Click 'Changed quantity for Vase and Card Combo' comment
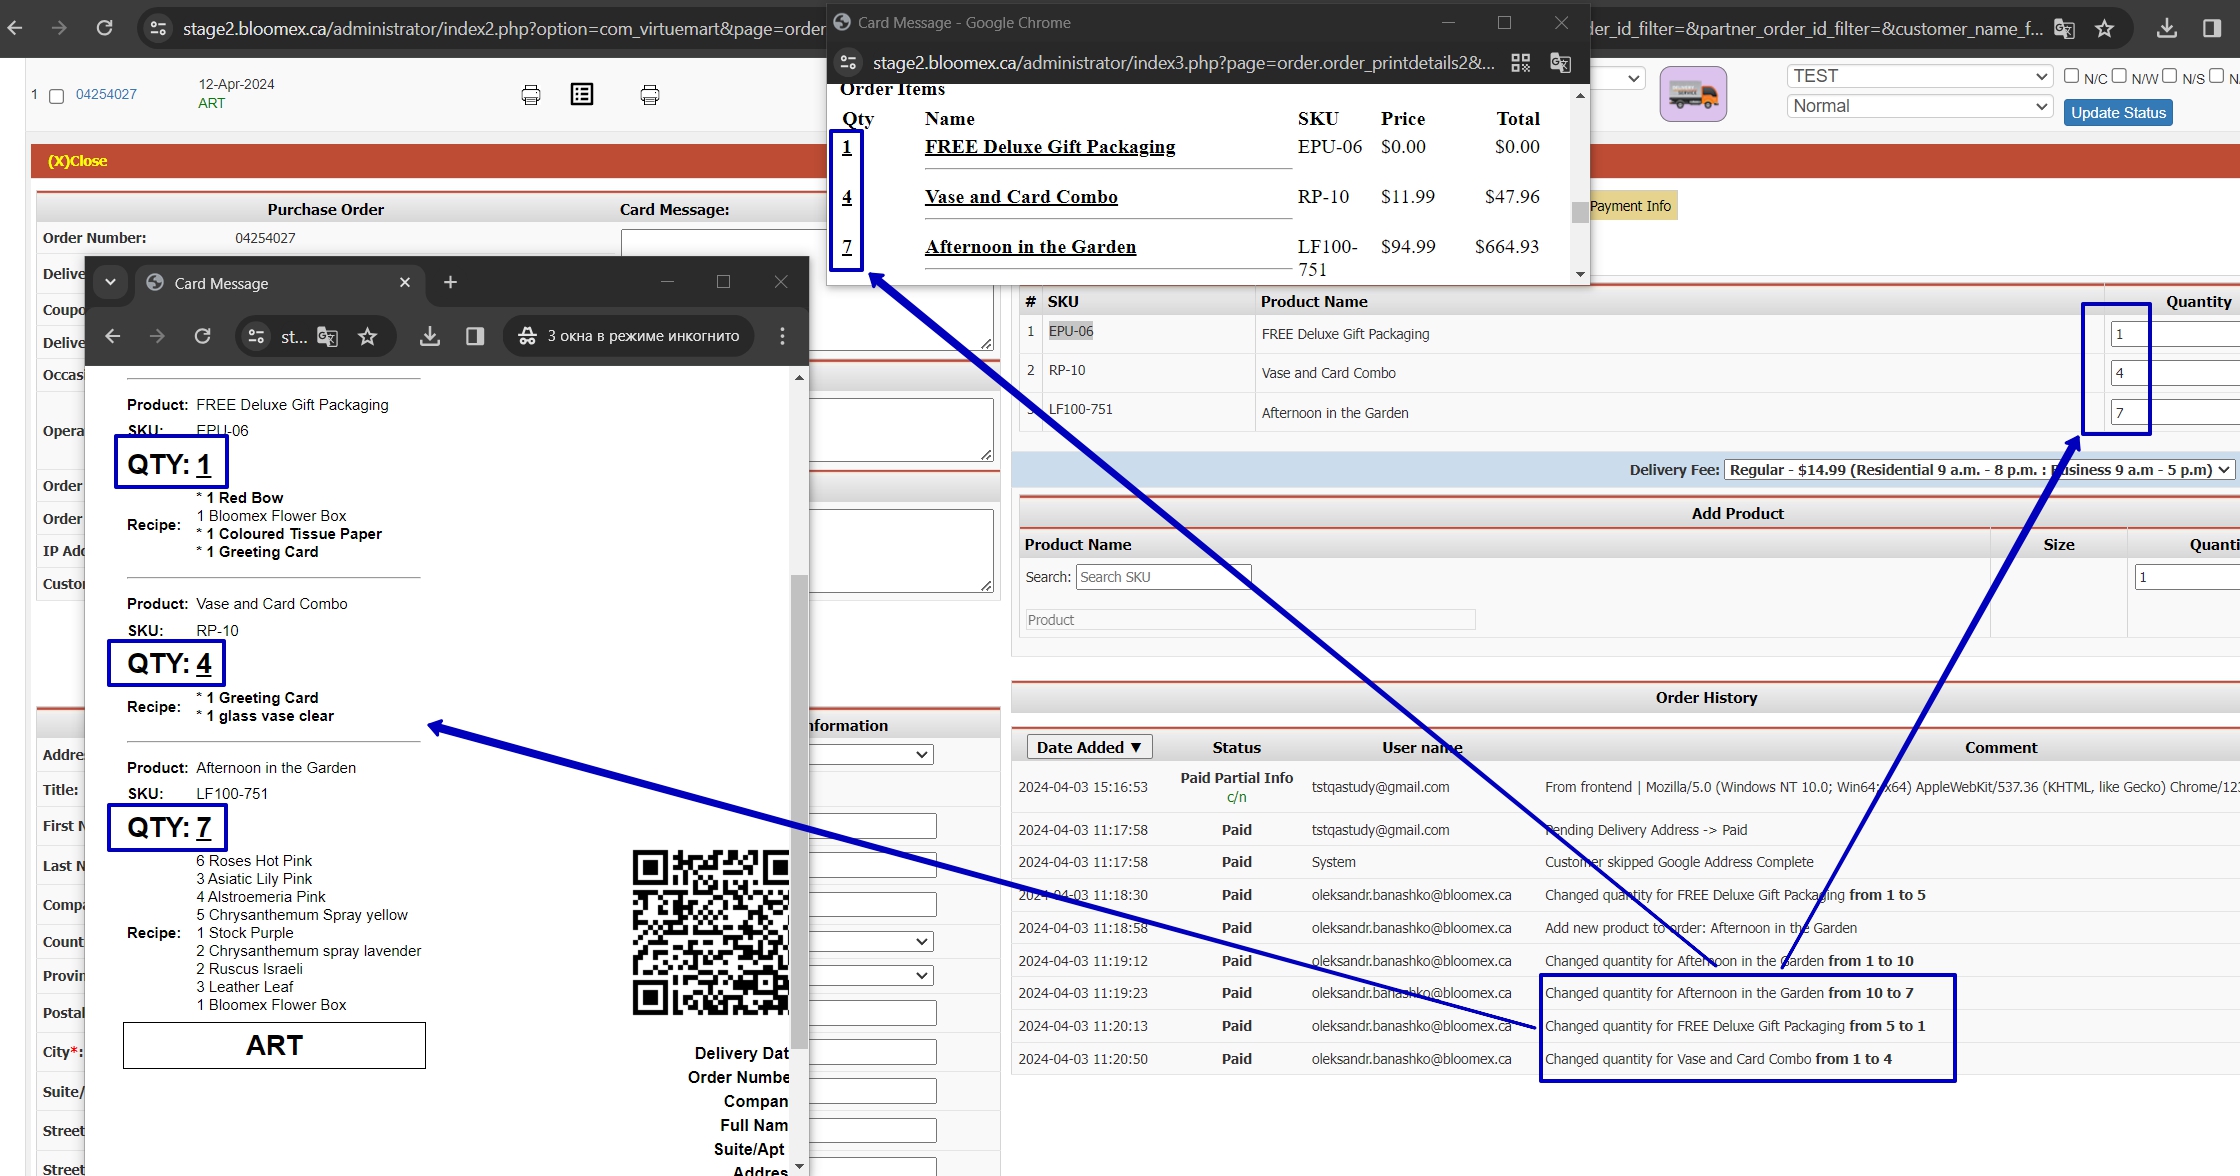Viewport: 2240px width, 1176px height. (1718, 1059)
